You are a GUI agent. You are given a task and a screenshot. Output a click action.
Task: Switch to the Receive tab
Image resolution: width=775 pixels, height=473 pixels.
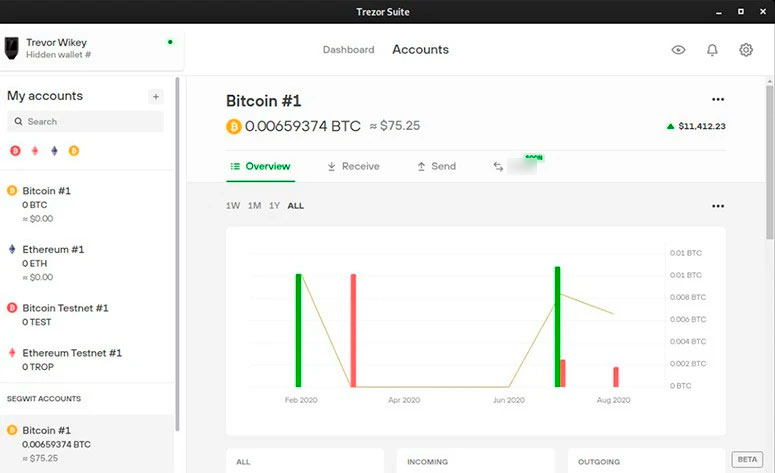point(353,166)
